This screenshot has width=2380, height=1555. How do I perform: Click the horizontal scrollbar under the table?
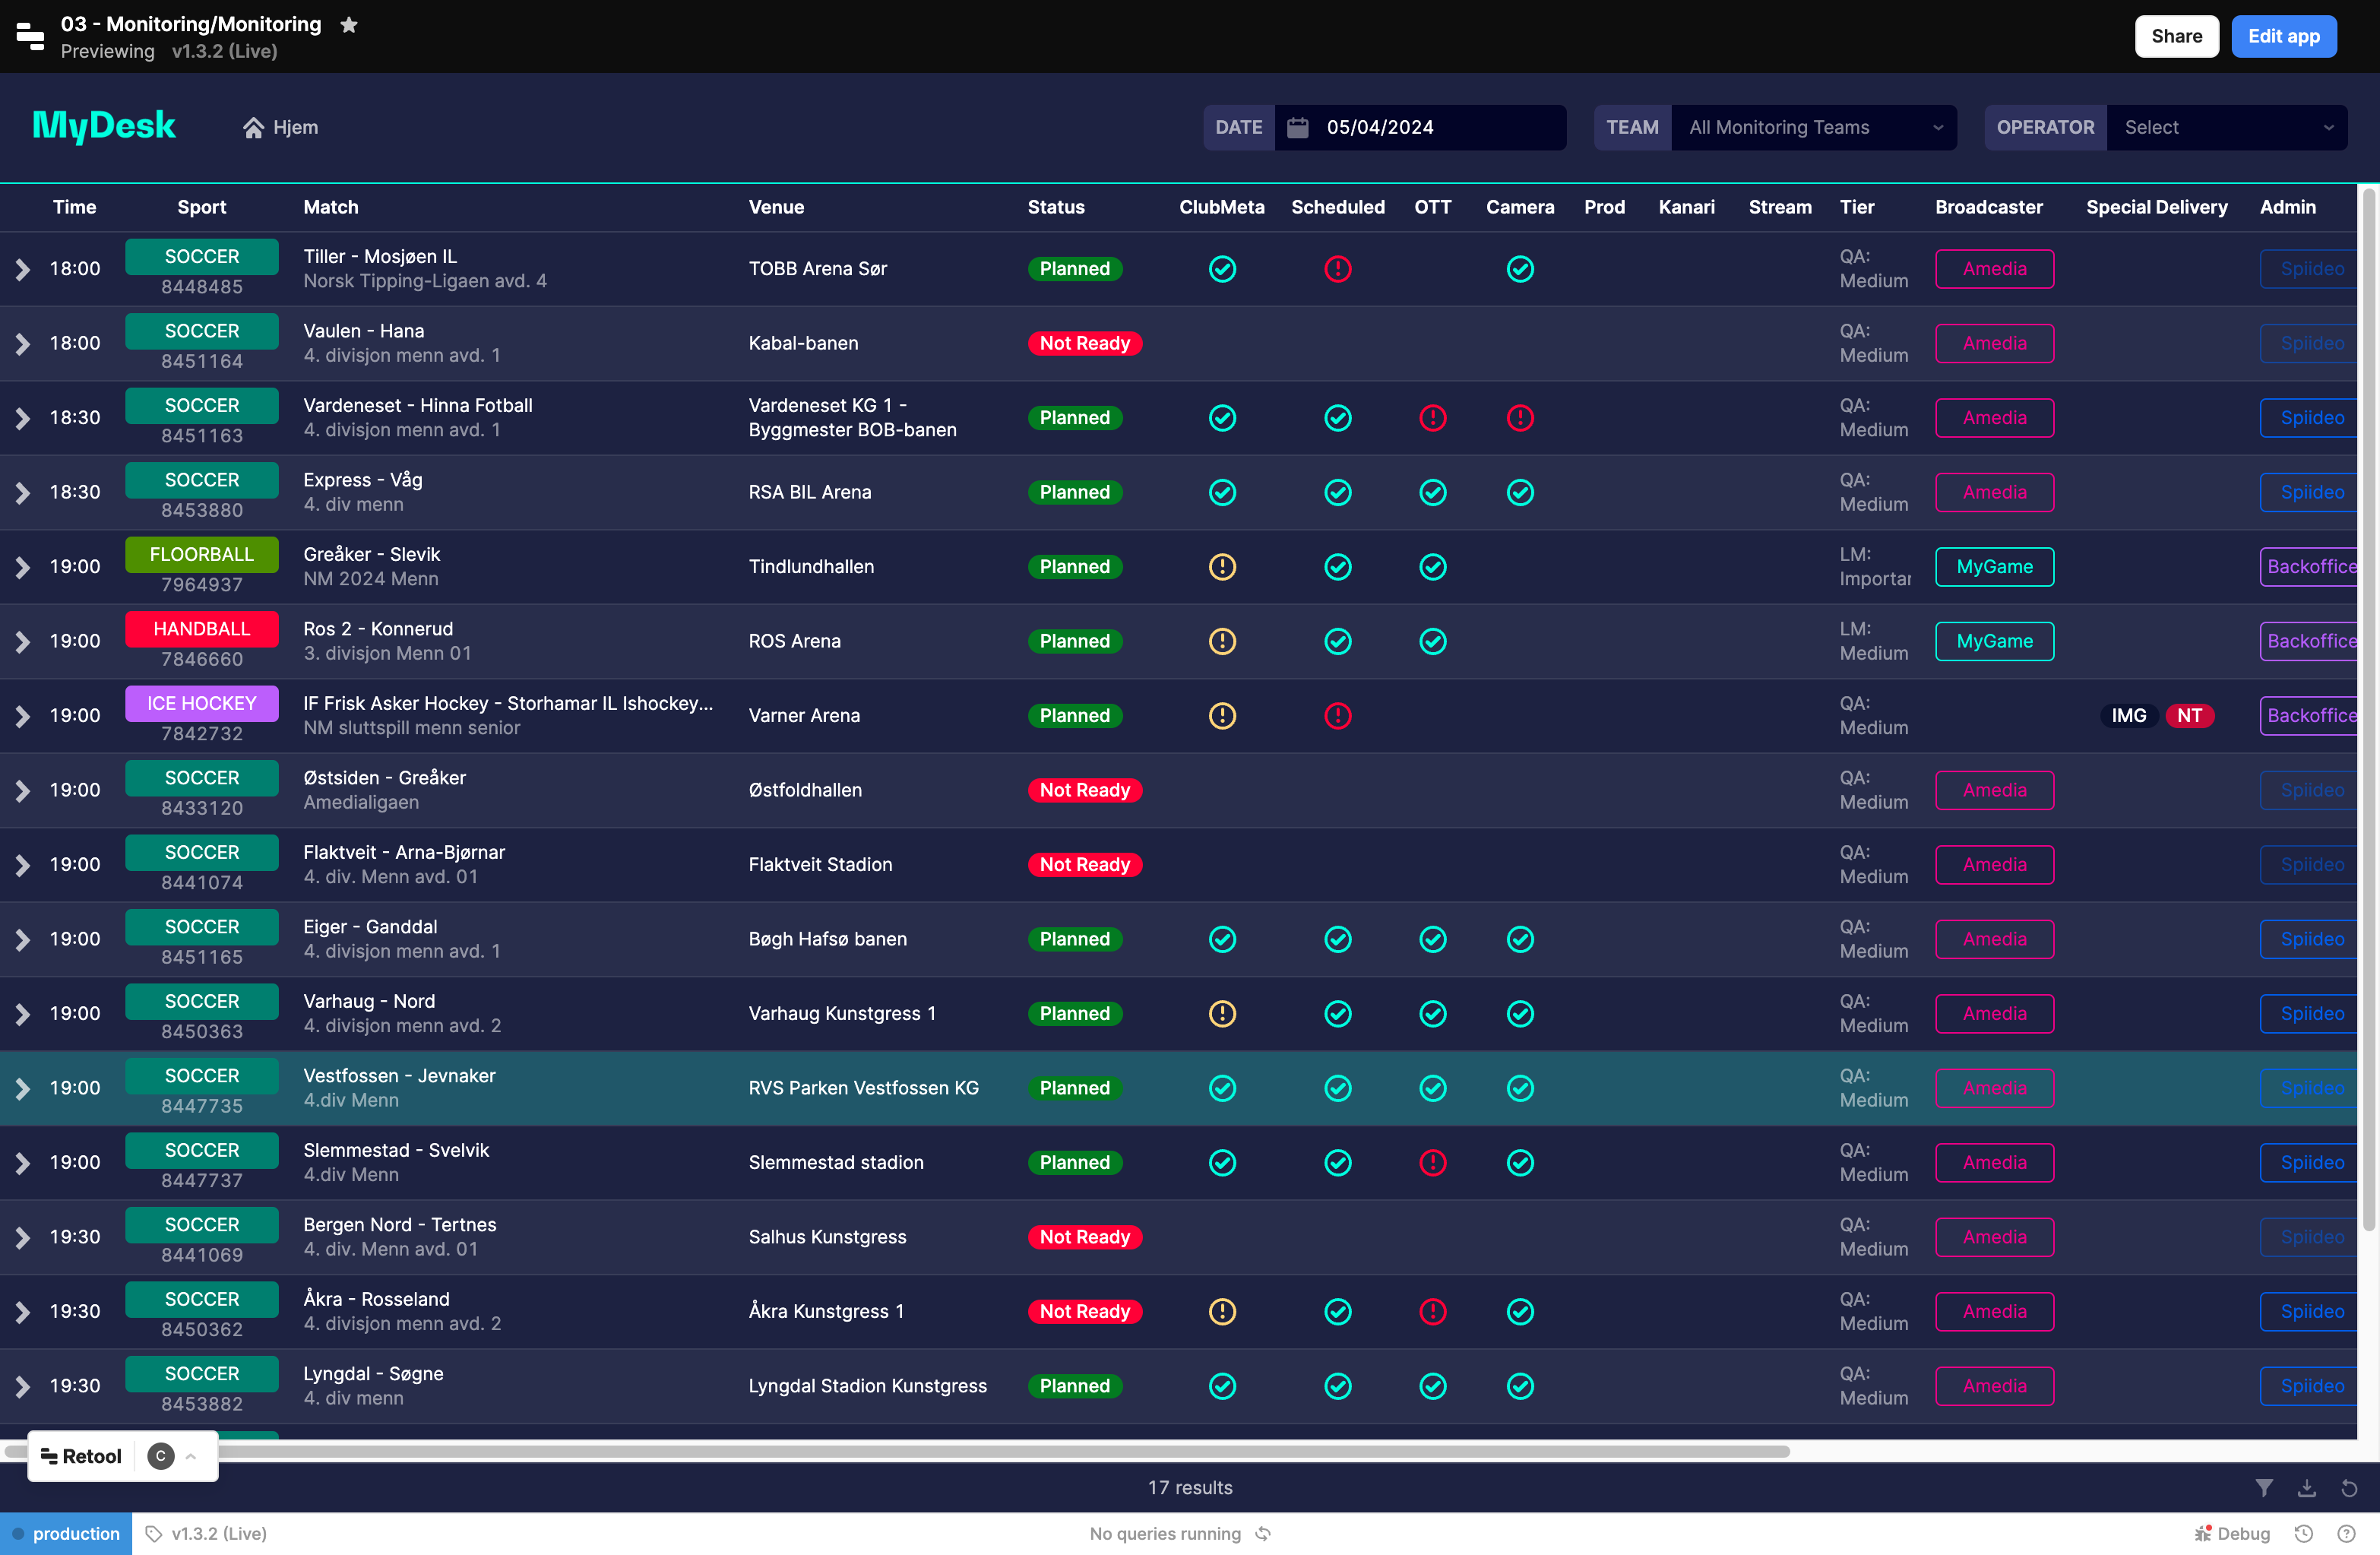(895, 1451)
